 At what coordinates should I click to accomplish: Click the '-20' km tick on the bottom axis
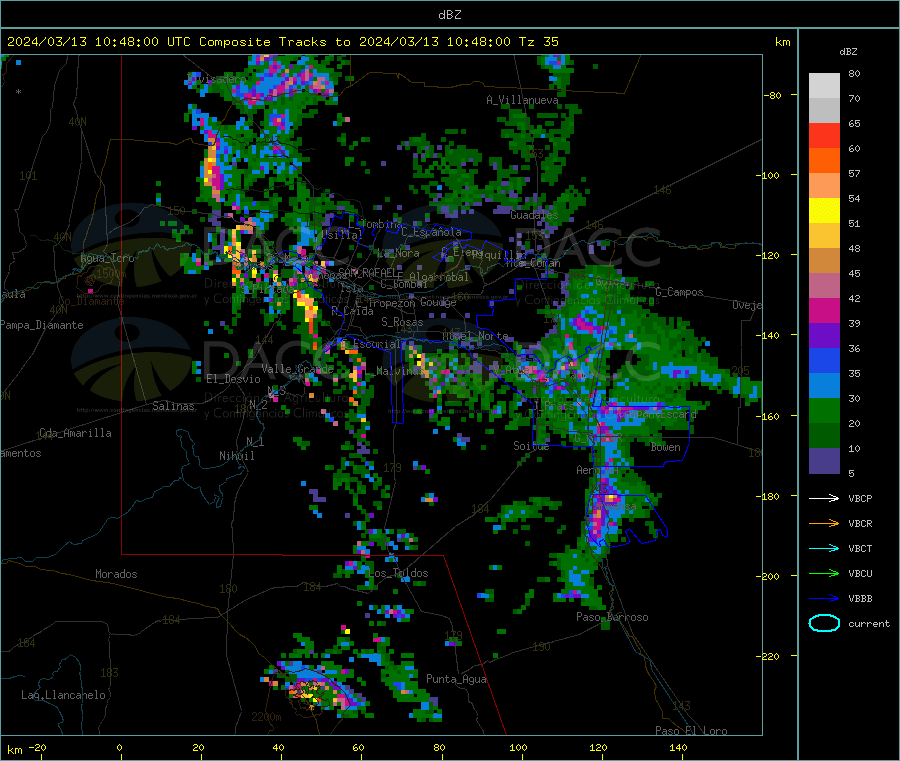pyautogui.click(x=37, y=747)
